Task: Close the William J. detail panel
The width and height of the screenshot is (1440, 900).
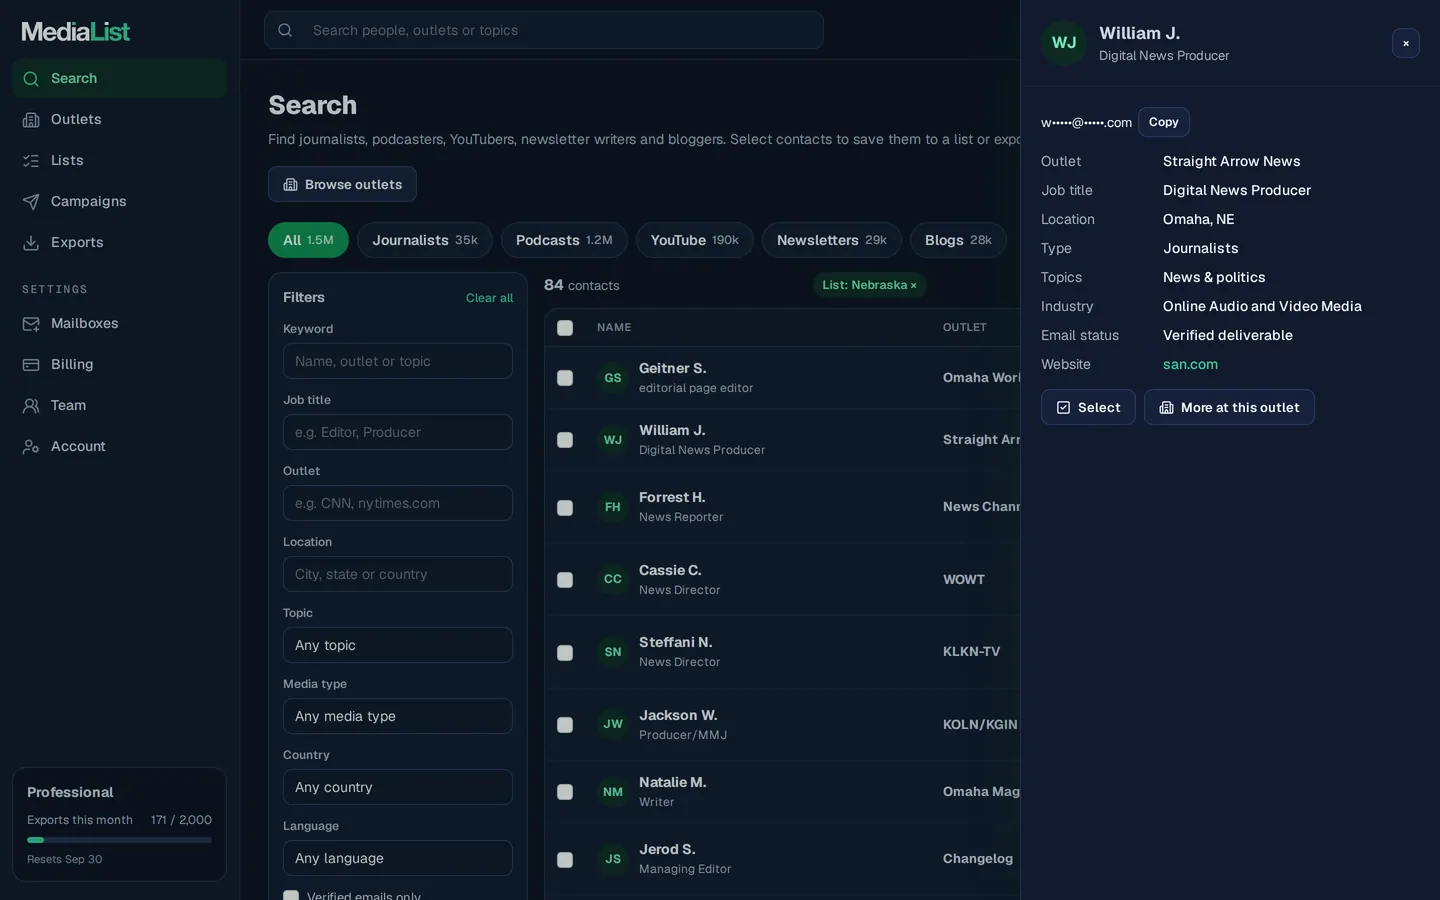Action: (x=1406, y=43)
